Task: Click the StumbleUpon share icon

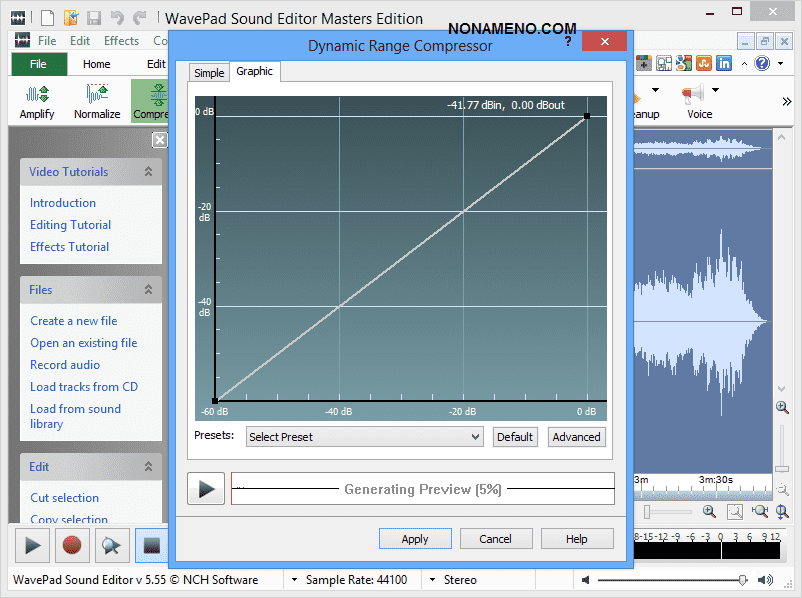Action: point(703,63)
